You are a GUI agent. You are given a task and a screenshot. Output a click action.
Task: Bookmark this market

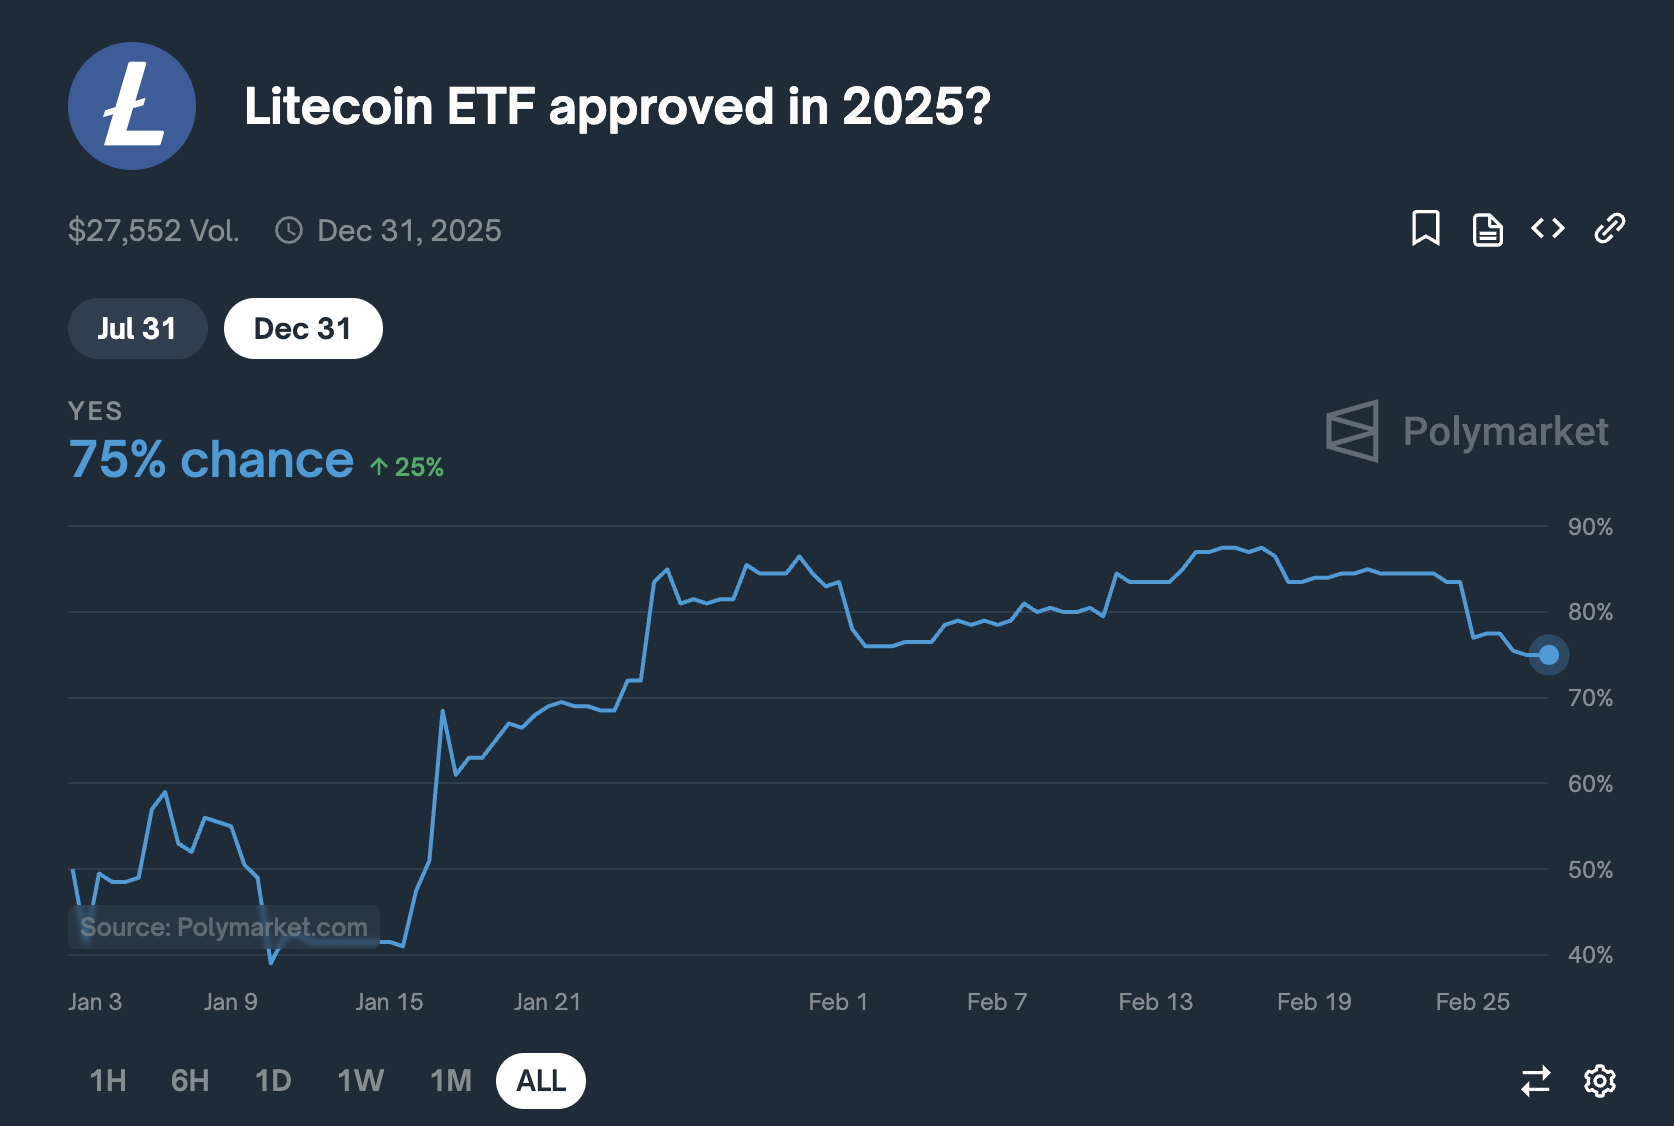[1426, 229]
